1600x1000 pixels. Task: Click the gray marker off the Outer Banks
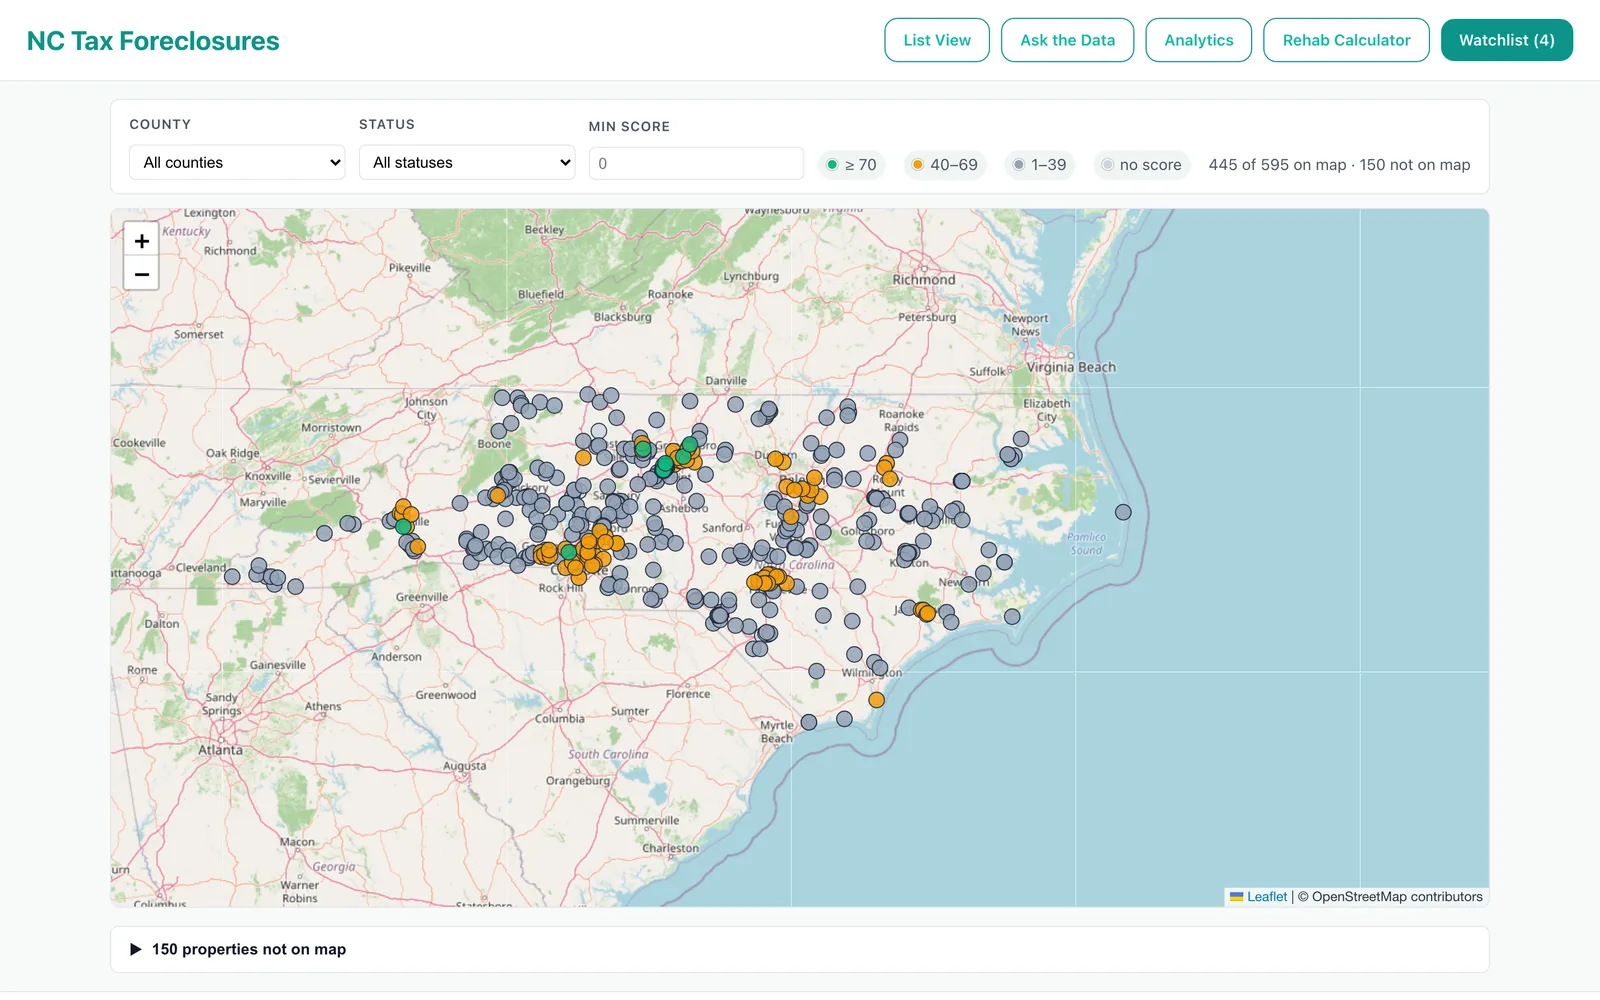(x=1123, y=512)
